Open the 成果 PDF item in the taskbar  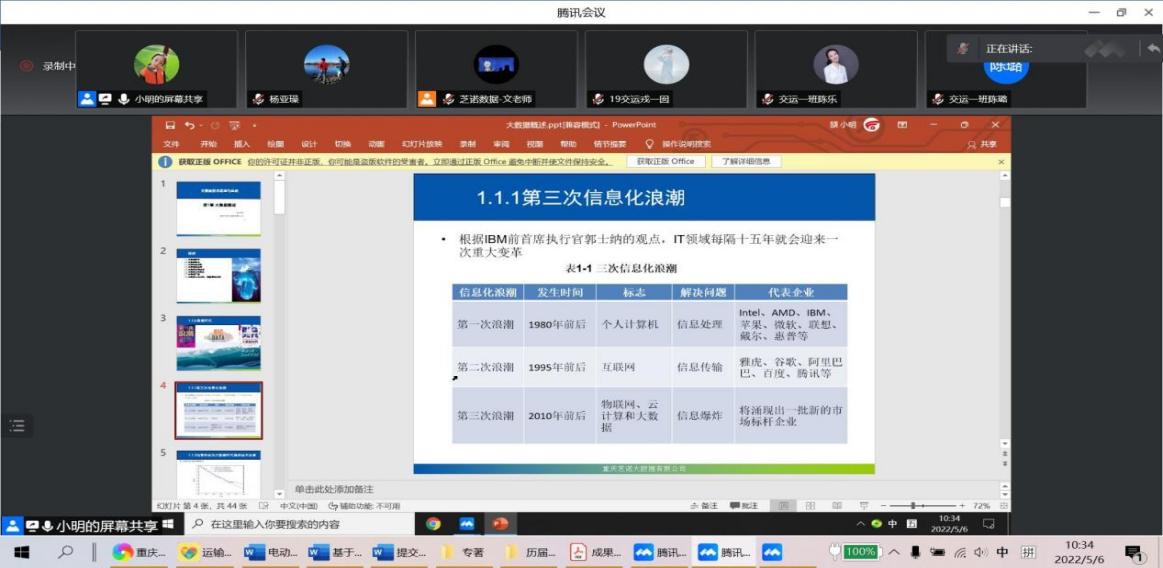pyautogui.click(x=597, y=552)
